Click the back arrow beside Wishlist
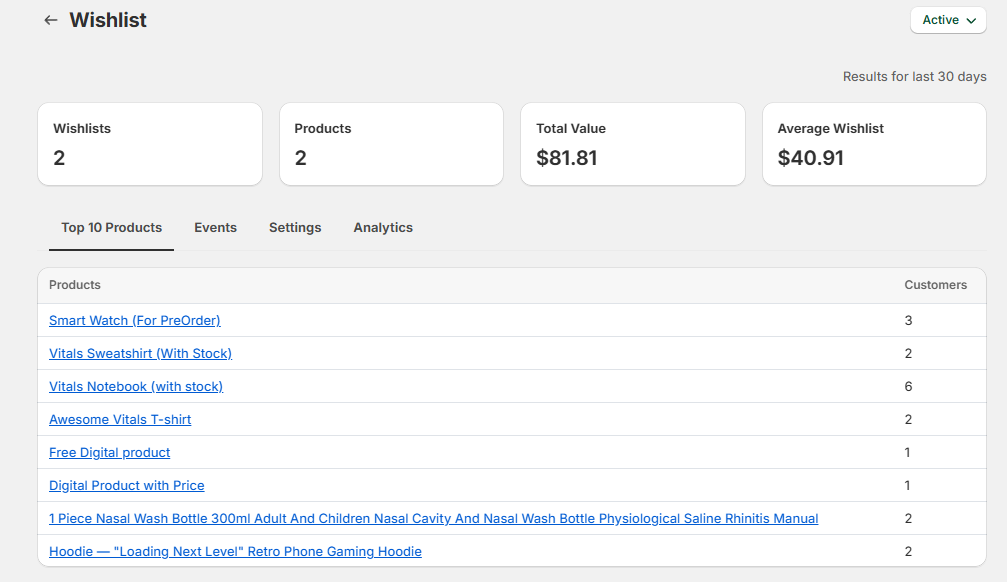The height and width of the screenshot is (582, 1007). click(51, 20)
